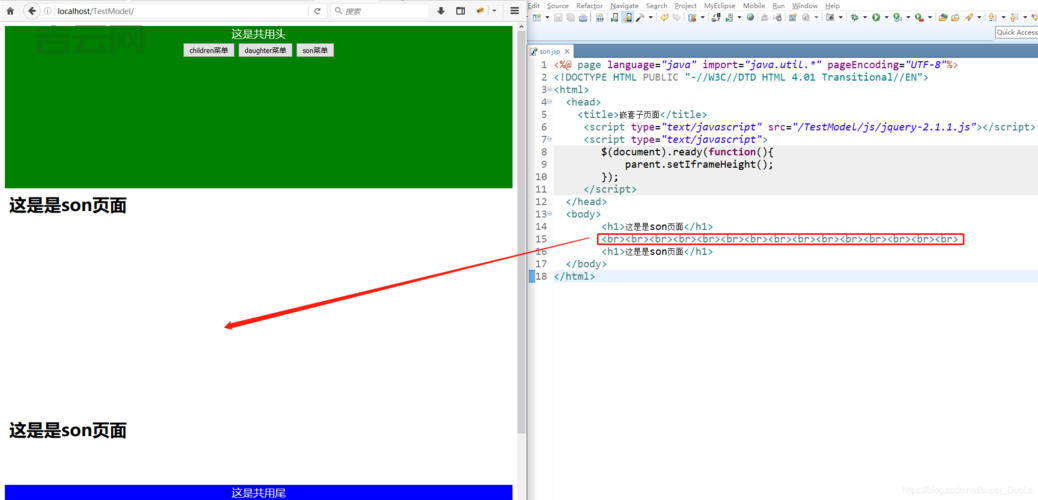Open the Refactor menu
1038x500 pixels.
click(x=589, y=5)
